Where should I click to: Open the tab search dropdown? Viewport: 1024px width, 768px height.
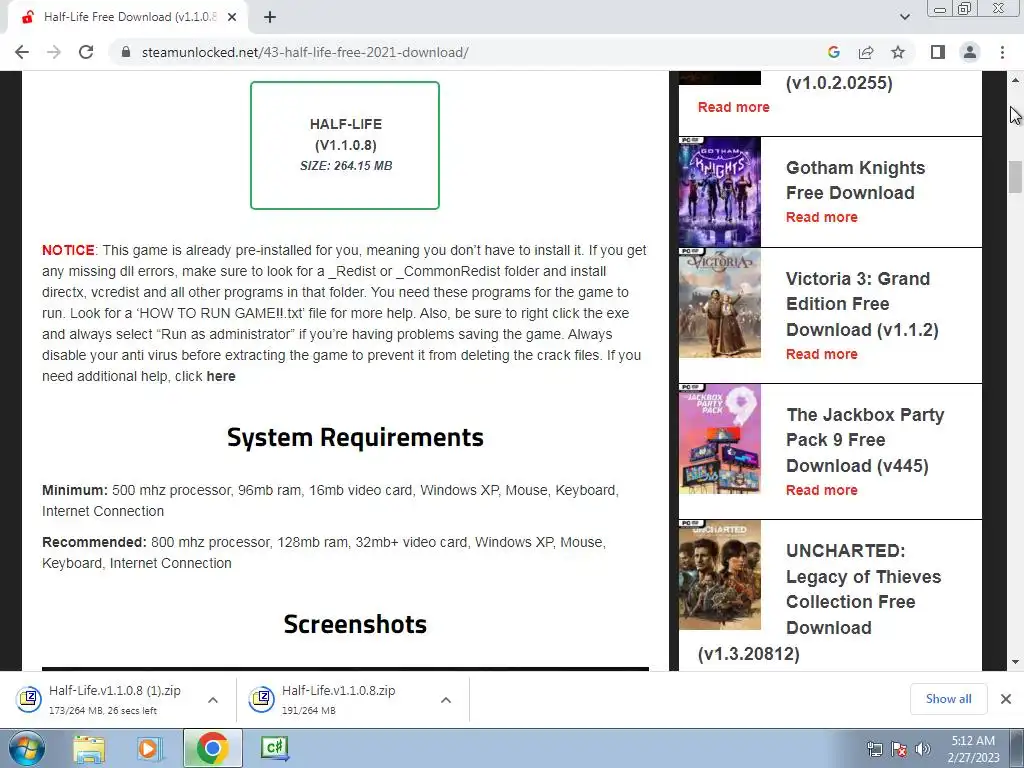tap(904, 17)
